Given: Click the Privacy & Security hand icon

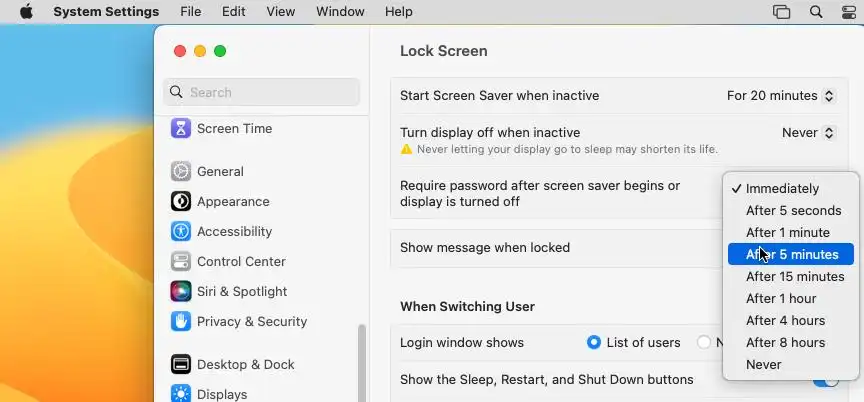Looking at the screenshot, I should click(181, 321).
